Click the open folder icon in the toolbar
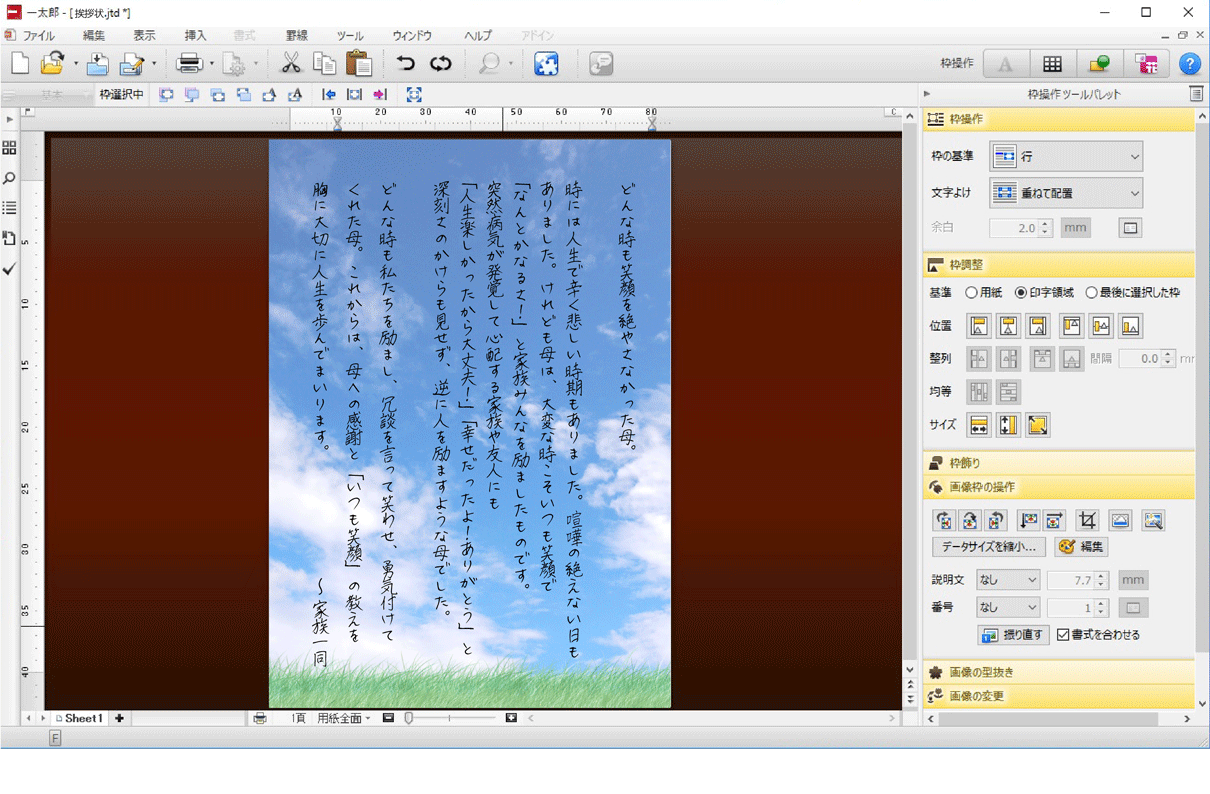The image size is (1210, 794). click(52, 64)
